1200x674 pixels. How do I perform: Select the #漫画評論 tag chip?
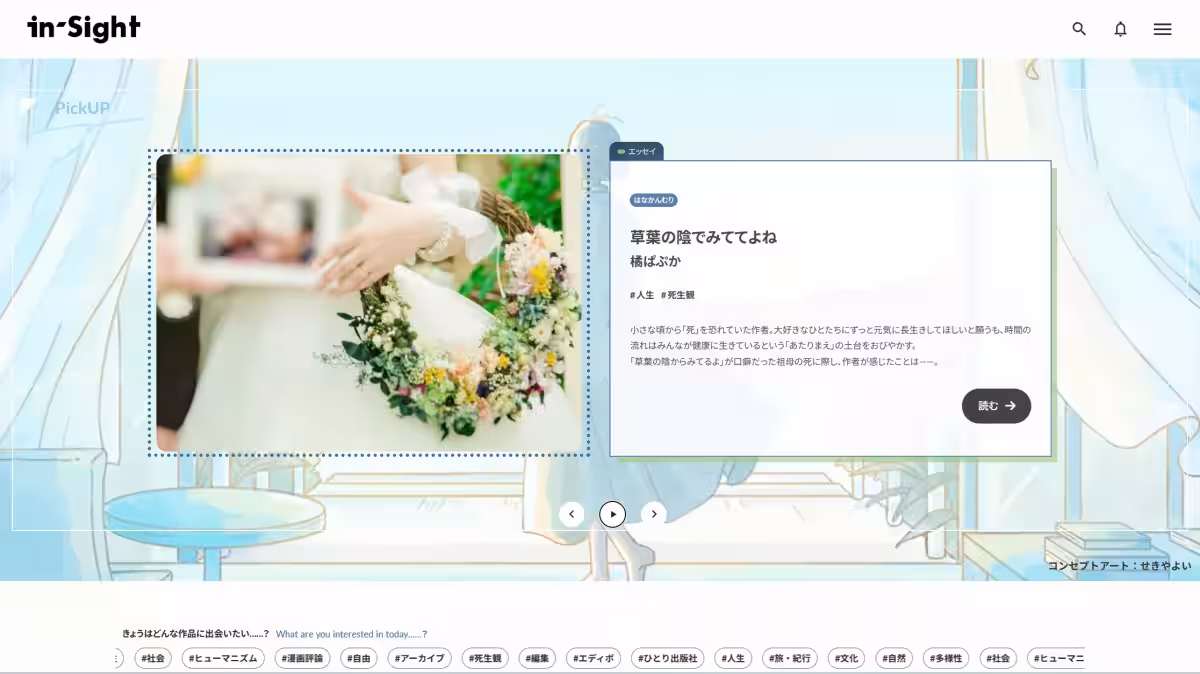coord(301,658)
